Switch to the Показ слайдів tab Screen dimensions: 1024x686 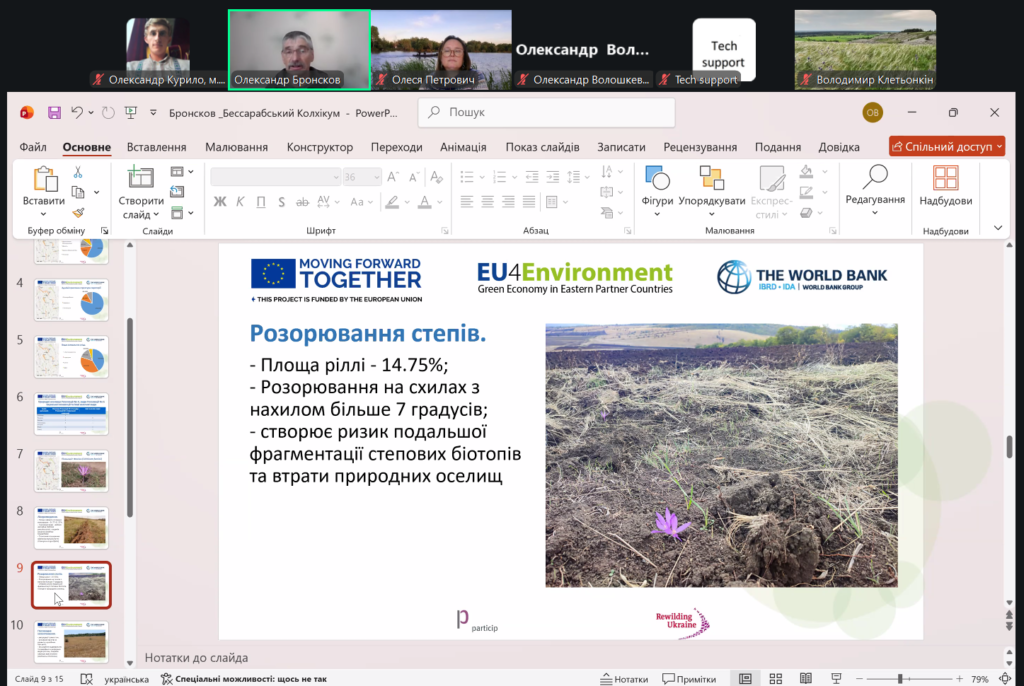(542, 147)
